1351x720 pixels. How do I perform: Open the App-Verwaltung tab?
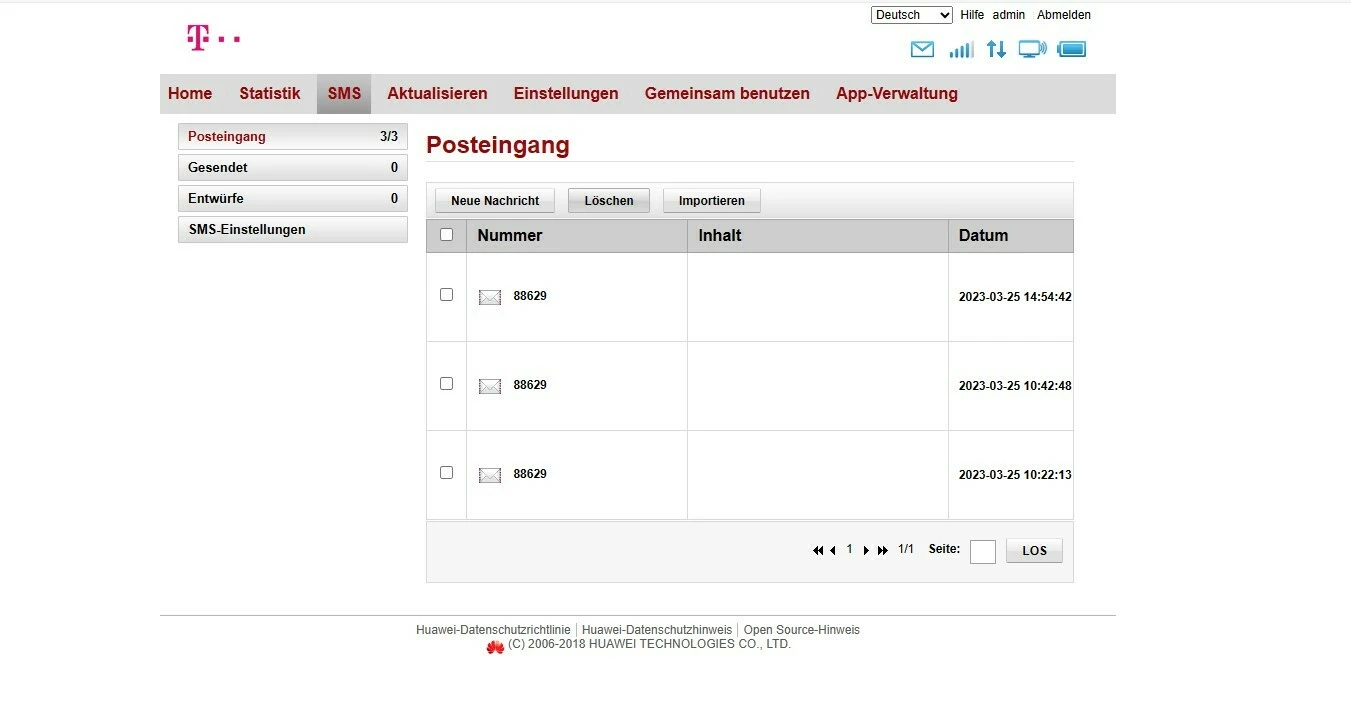(897, 94)
